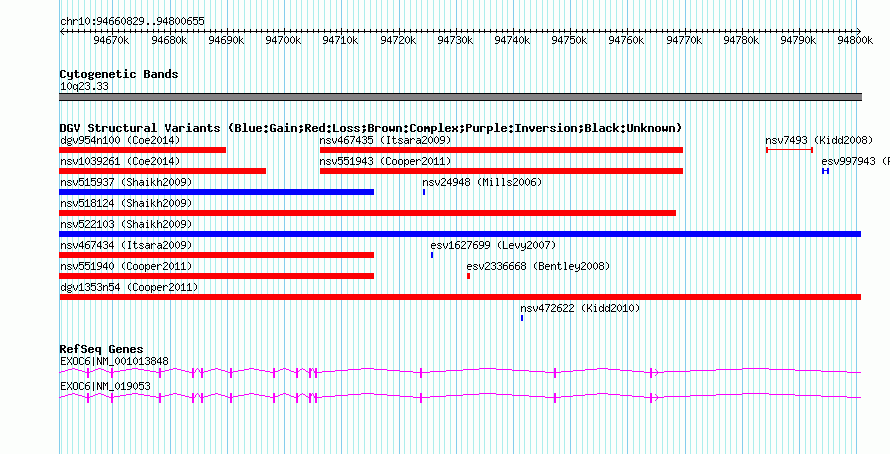The height and width of the screenshot is (454, 890).
Task: Click the esv2336668 (Bentley2008) label
Action: point(538,266)
